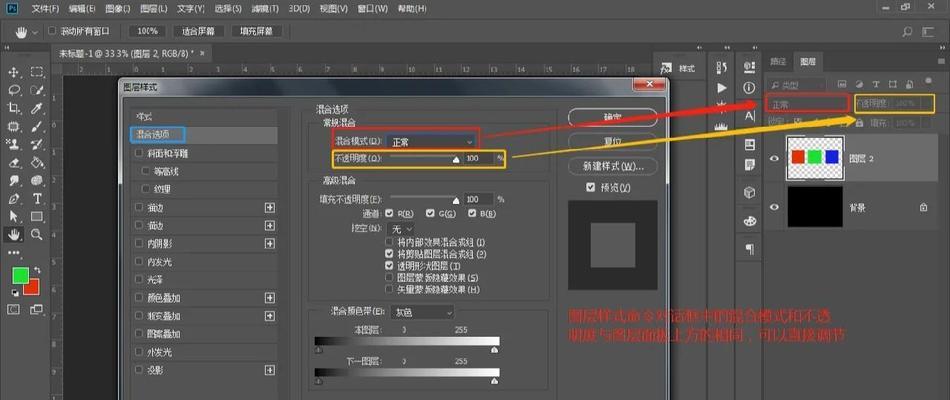Click the search magnifier in options bar
The width and height of the screenshot is (950, 400).
tap(907, 31)
